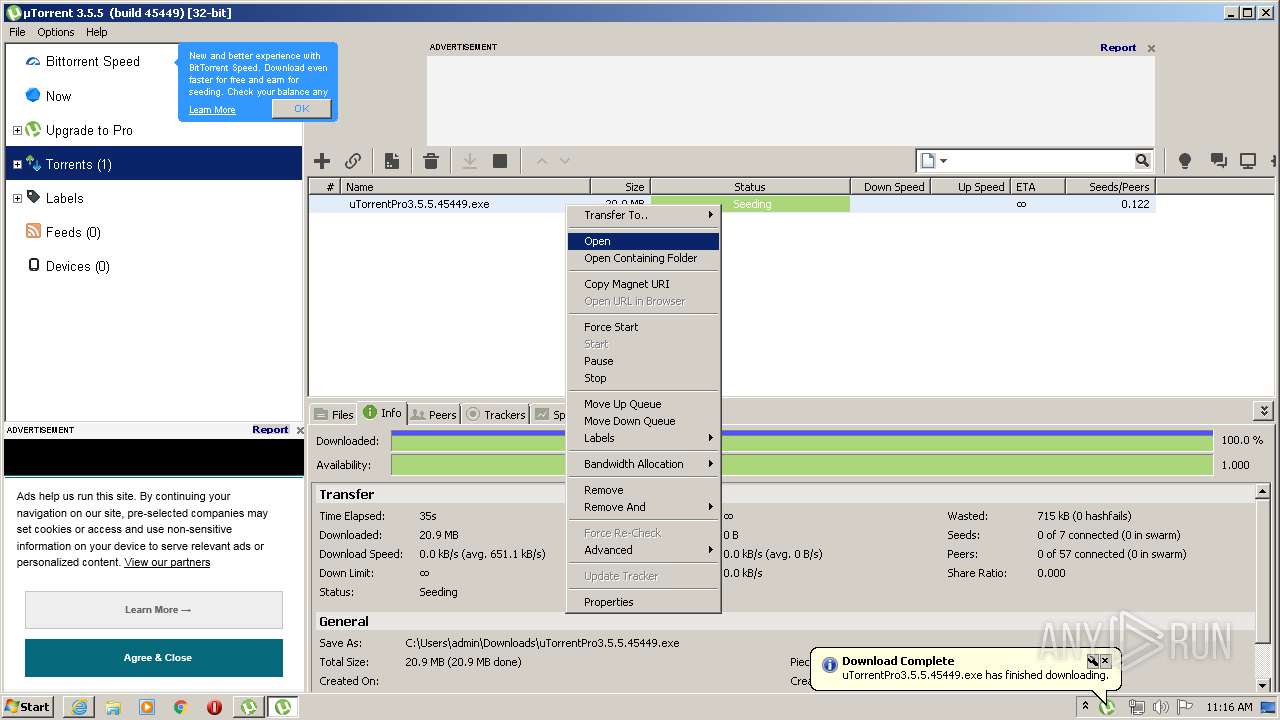
Task: Open the File menu
Action: (x=17, y=32)
